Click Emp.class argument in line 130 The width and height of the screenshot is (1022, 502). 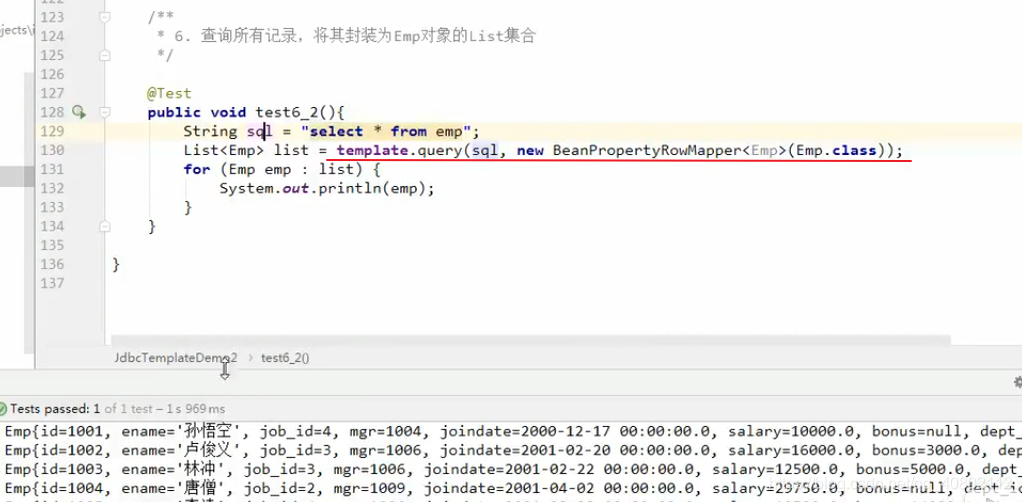(836, 151)
